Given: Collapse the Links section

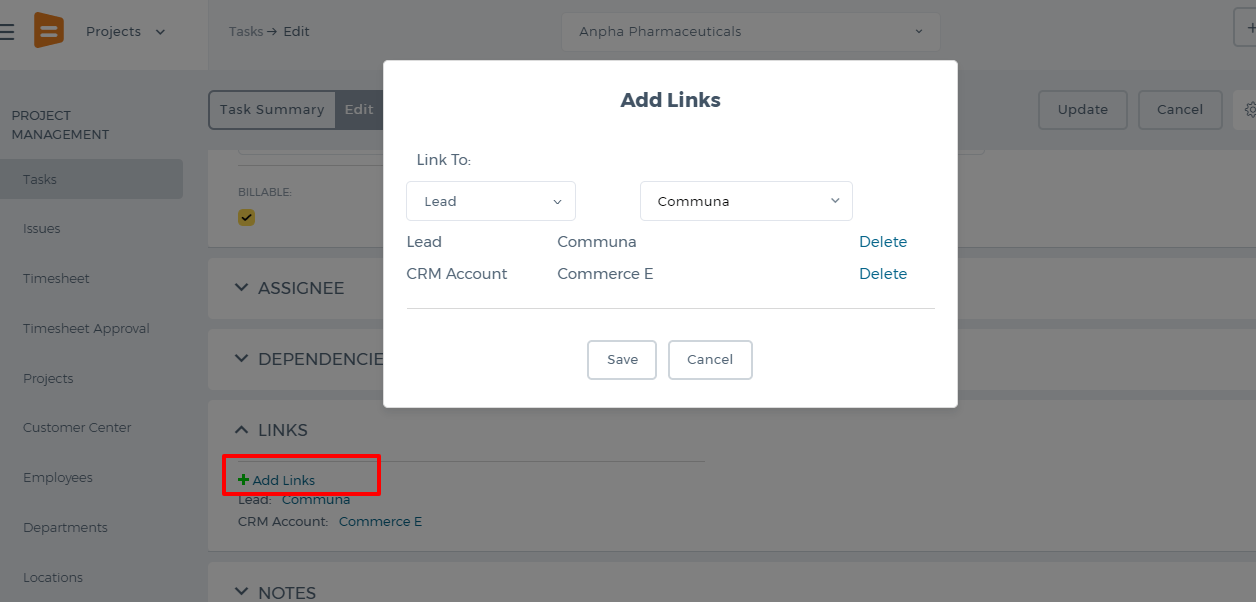Looking at the screenshot, I should tap(271, 430).
